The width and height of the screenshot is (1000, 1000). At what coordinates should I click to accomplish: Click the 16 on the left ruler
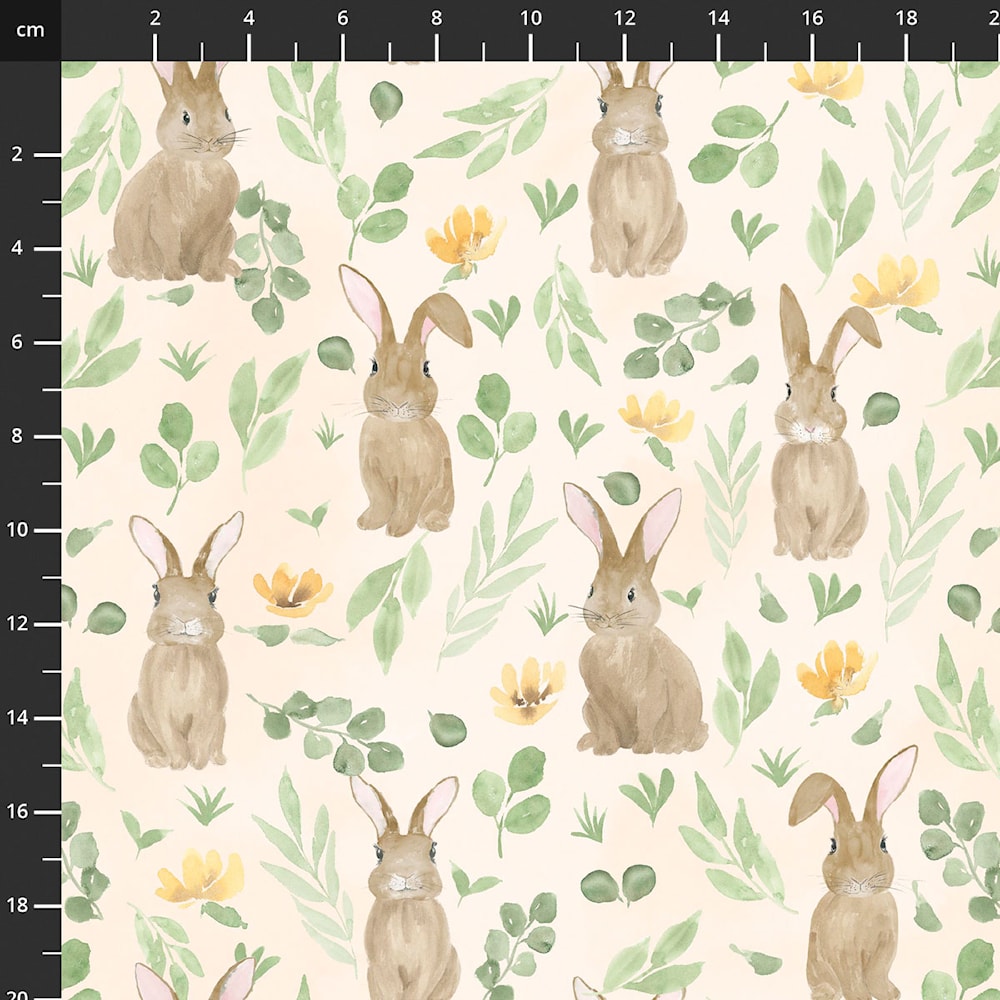(x=17, y=812)
